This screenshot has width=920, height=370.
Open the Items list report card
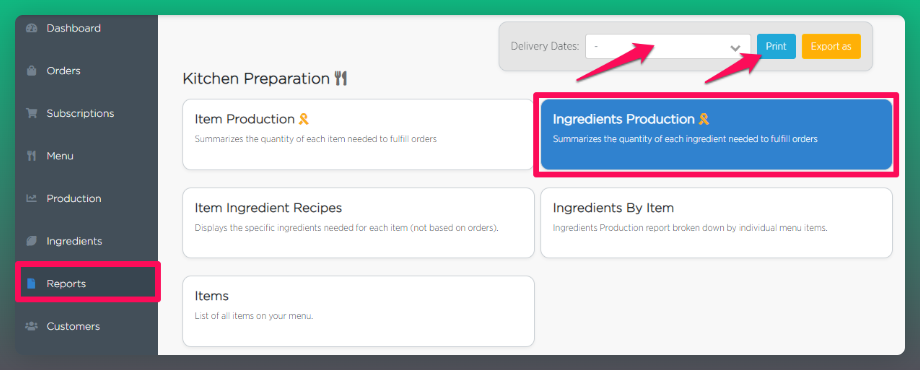click(358, 311)
